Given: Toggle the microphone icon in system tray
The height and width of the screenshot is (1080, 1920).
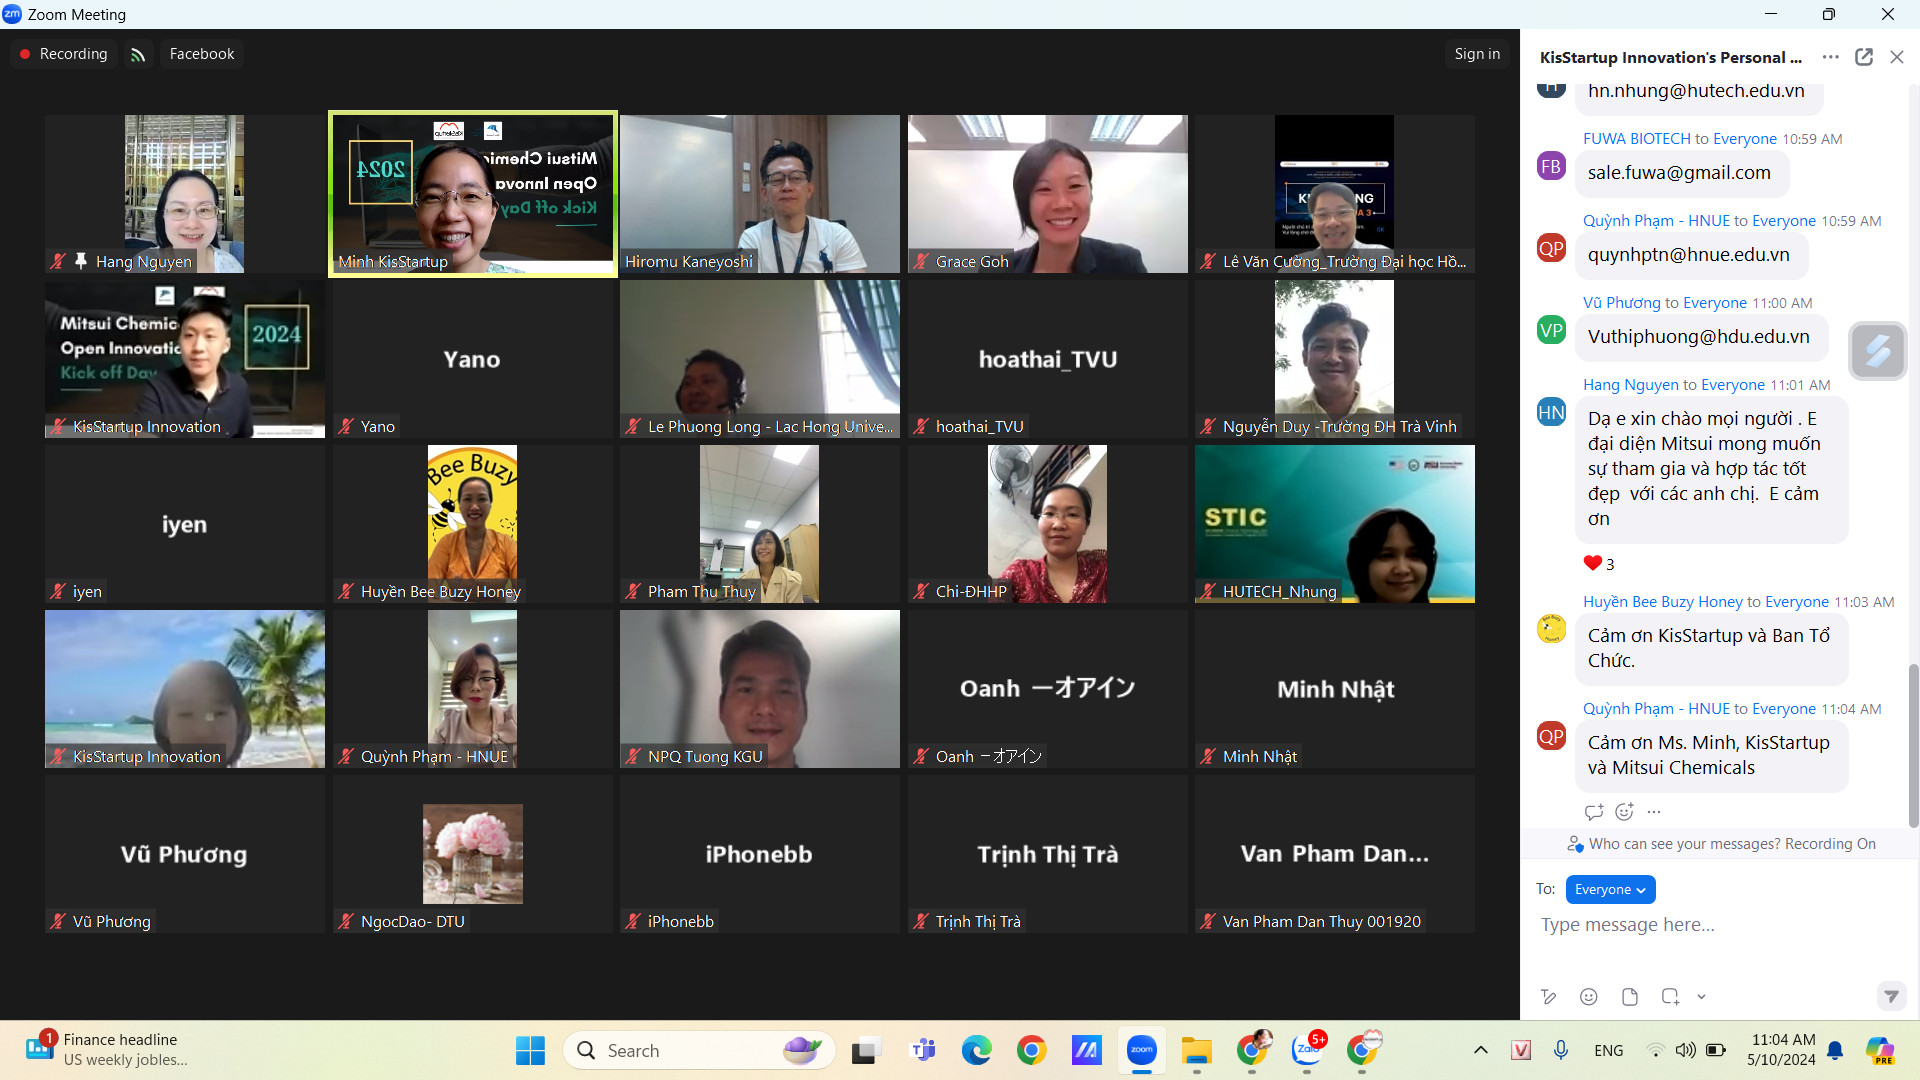Looking at the screenshot, I should pyautogui.click(x=1560, y=1049).
